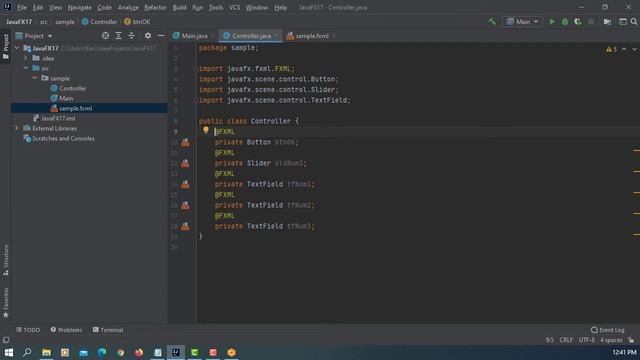Open the VCS menu

coord(234,7)
